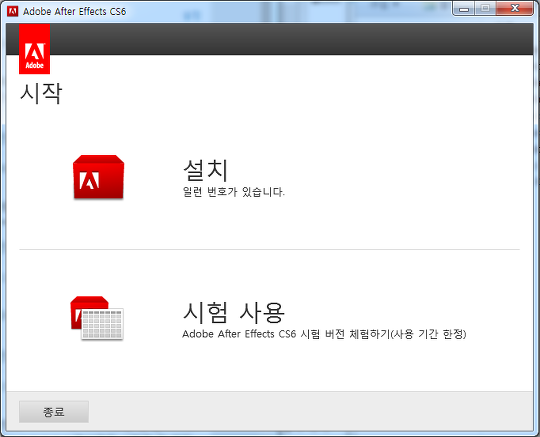Image resolution: width=540 pixels, height=437 pixels.
Task: Click the After Effects title bar icon
Action: click(12, 11)
